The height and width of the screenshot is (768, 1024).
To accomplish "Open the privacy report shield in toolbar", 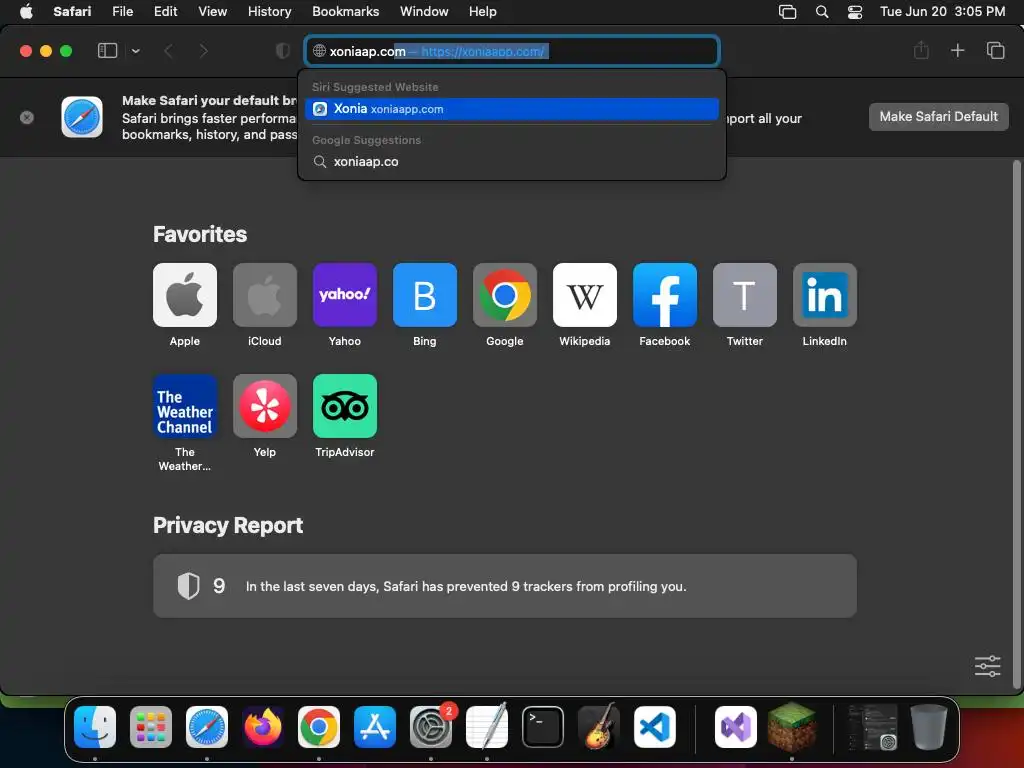I will (283, 51).
